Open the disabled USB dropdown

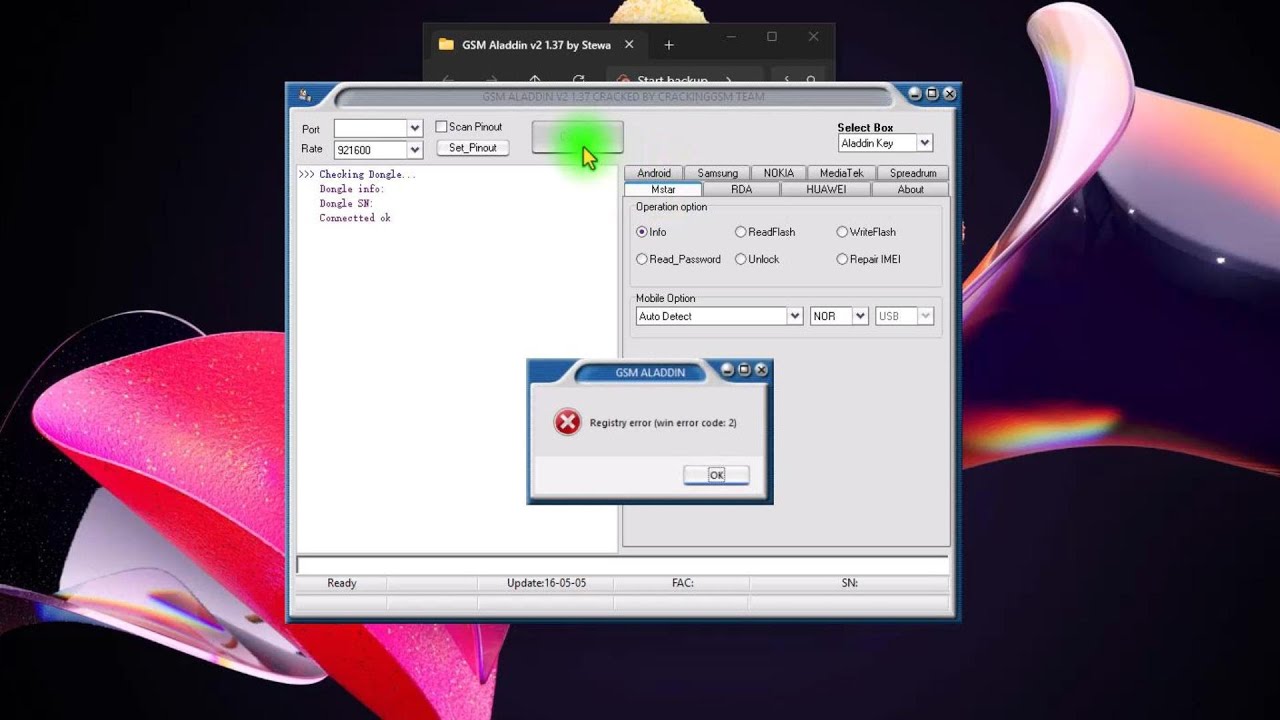point(926,316)
